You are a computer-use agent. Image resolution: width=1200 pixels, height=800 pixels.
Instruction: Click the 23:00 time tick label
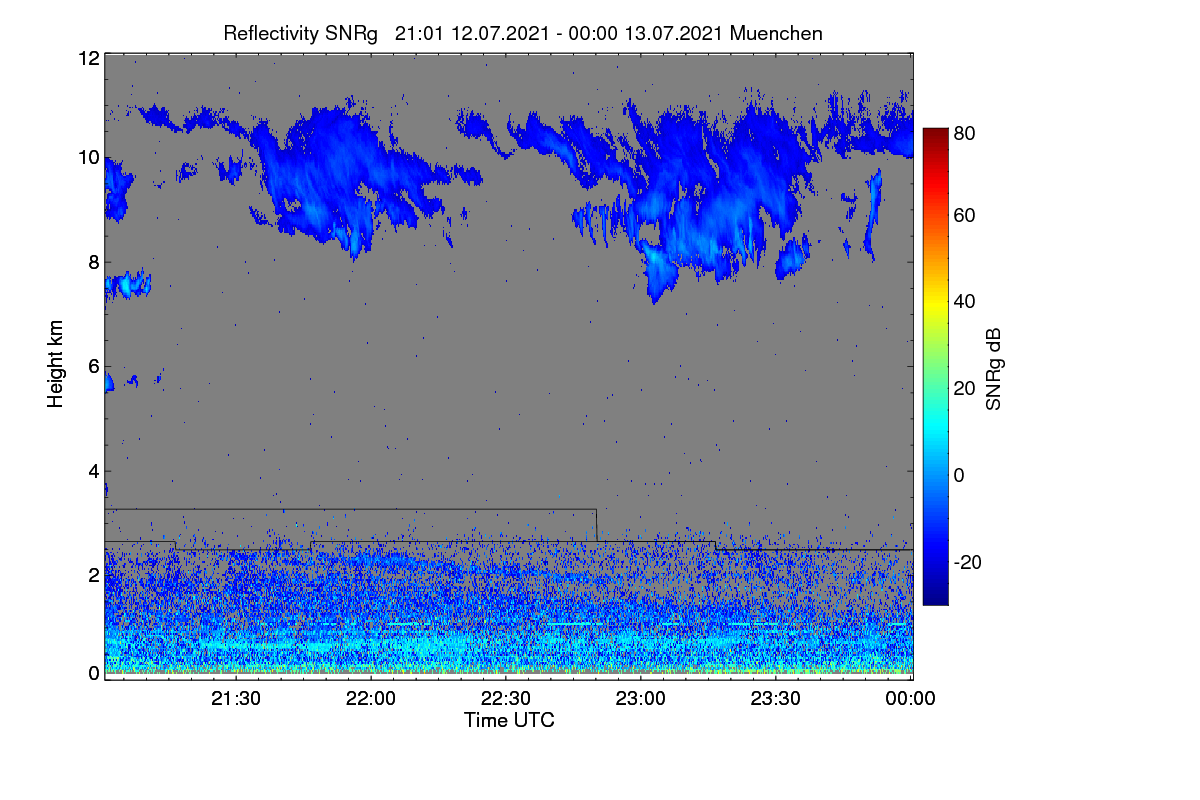(x=642, y=699)
